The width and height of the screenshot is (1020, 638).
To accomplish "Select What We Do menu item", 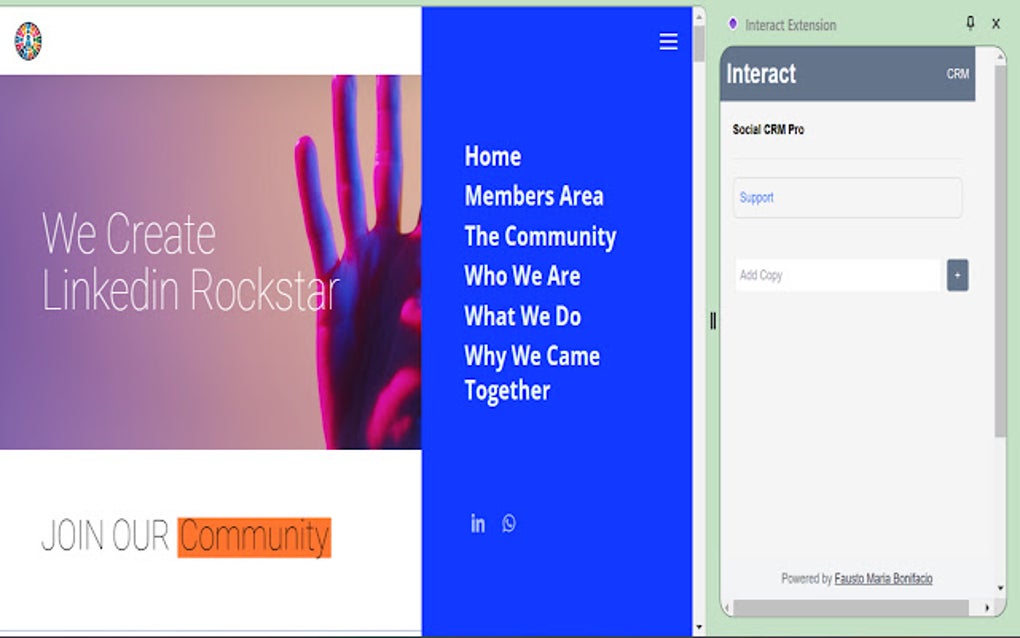I will (x=523, y=316).
